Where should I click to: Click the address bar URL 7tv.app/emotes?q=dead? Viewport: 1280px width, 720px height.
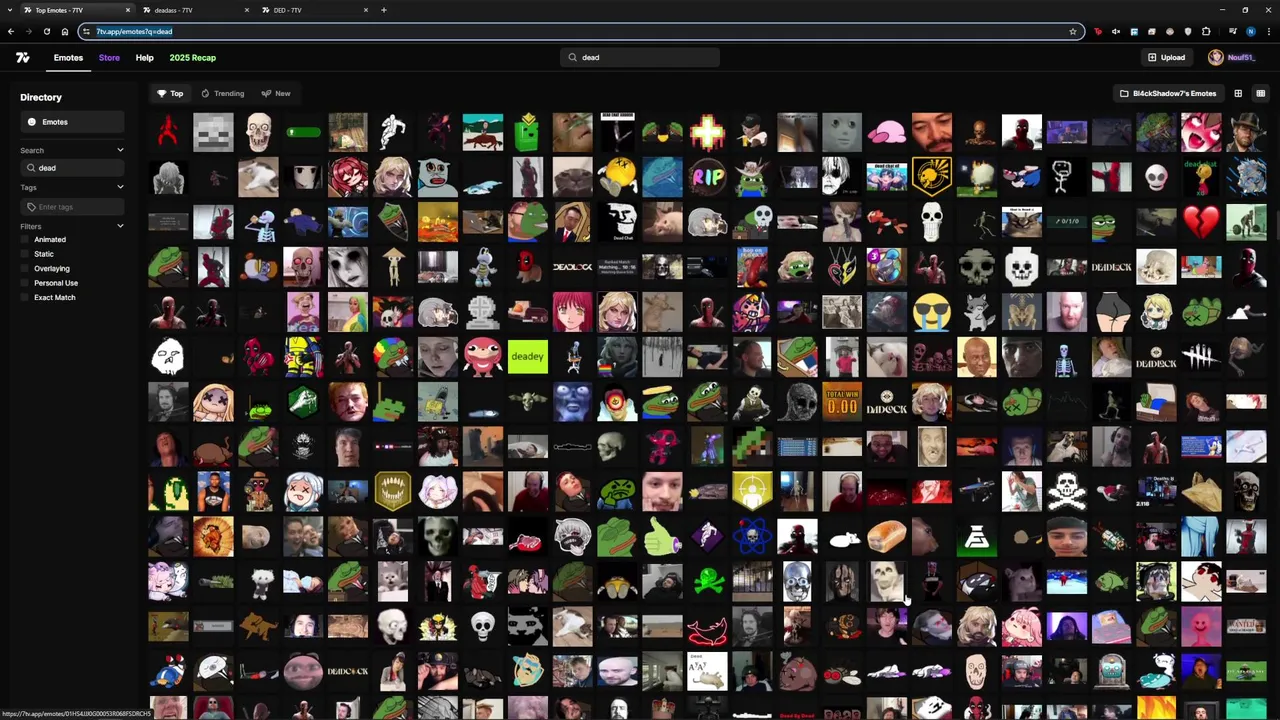click(x=134, y=31)
